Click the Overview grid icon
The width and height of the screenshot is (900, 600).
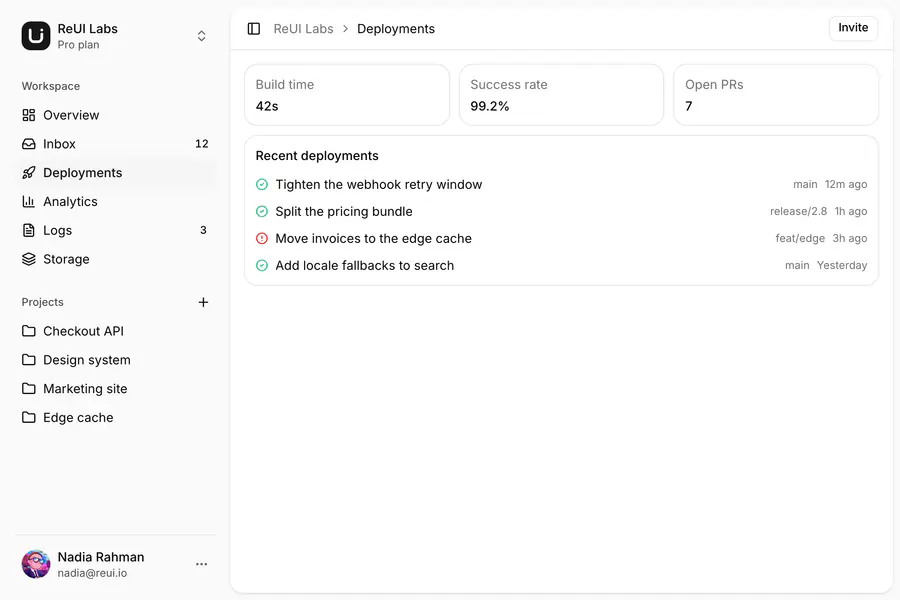pyautogui.click(x=29, y=115)
